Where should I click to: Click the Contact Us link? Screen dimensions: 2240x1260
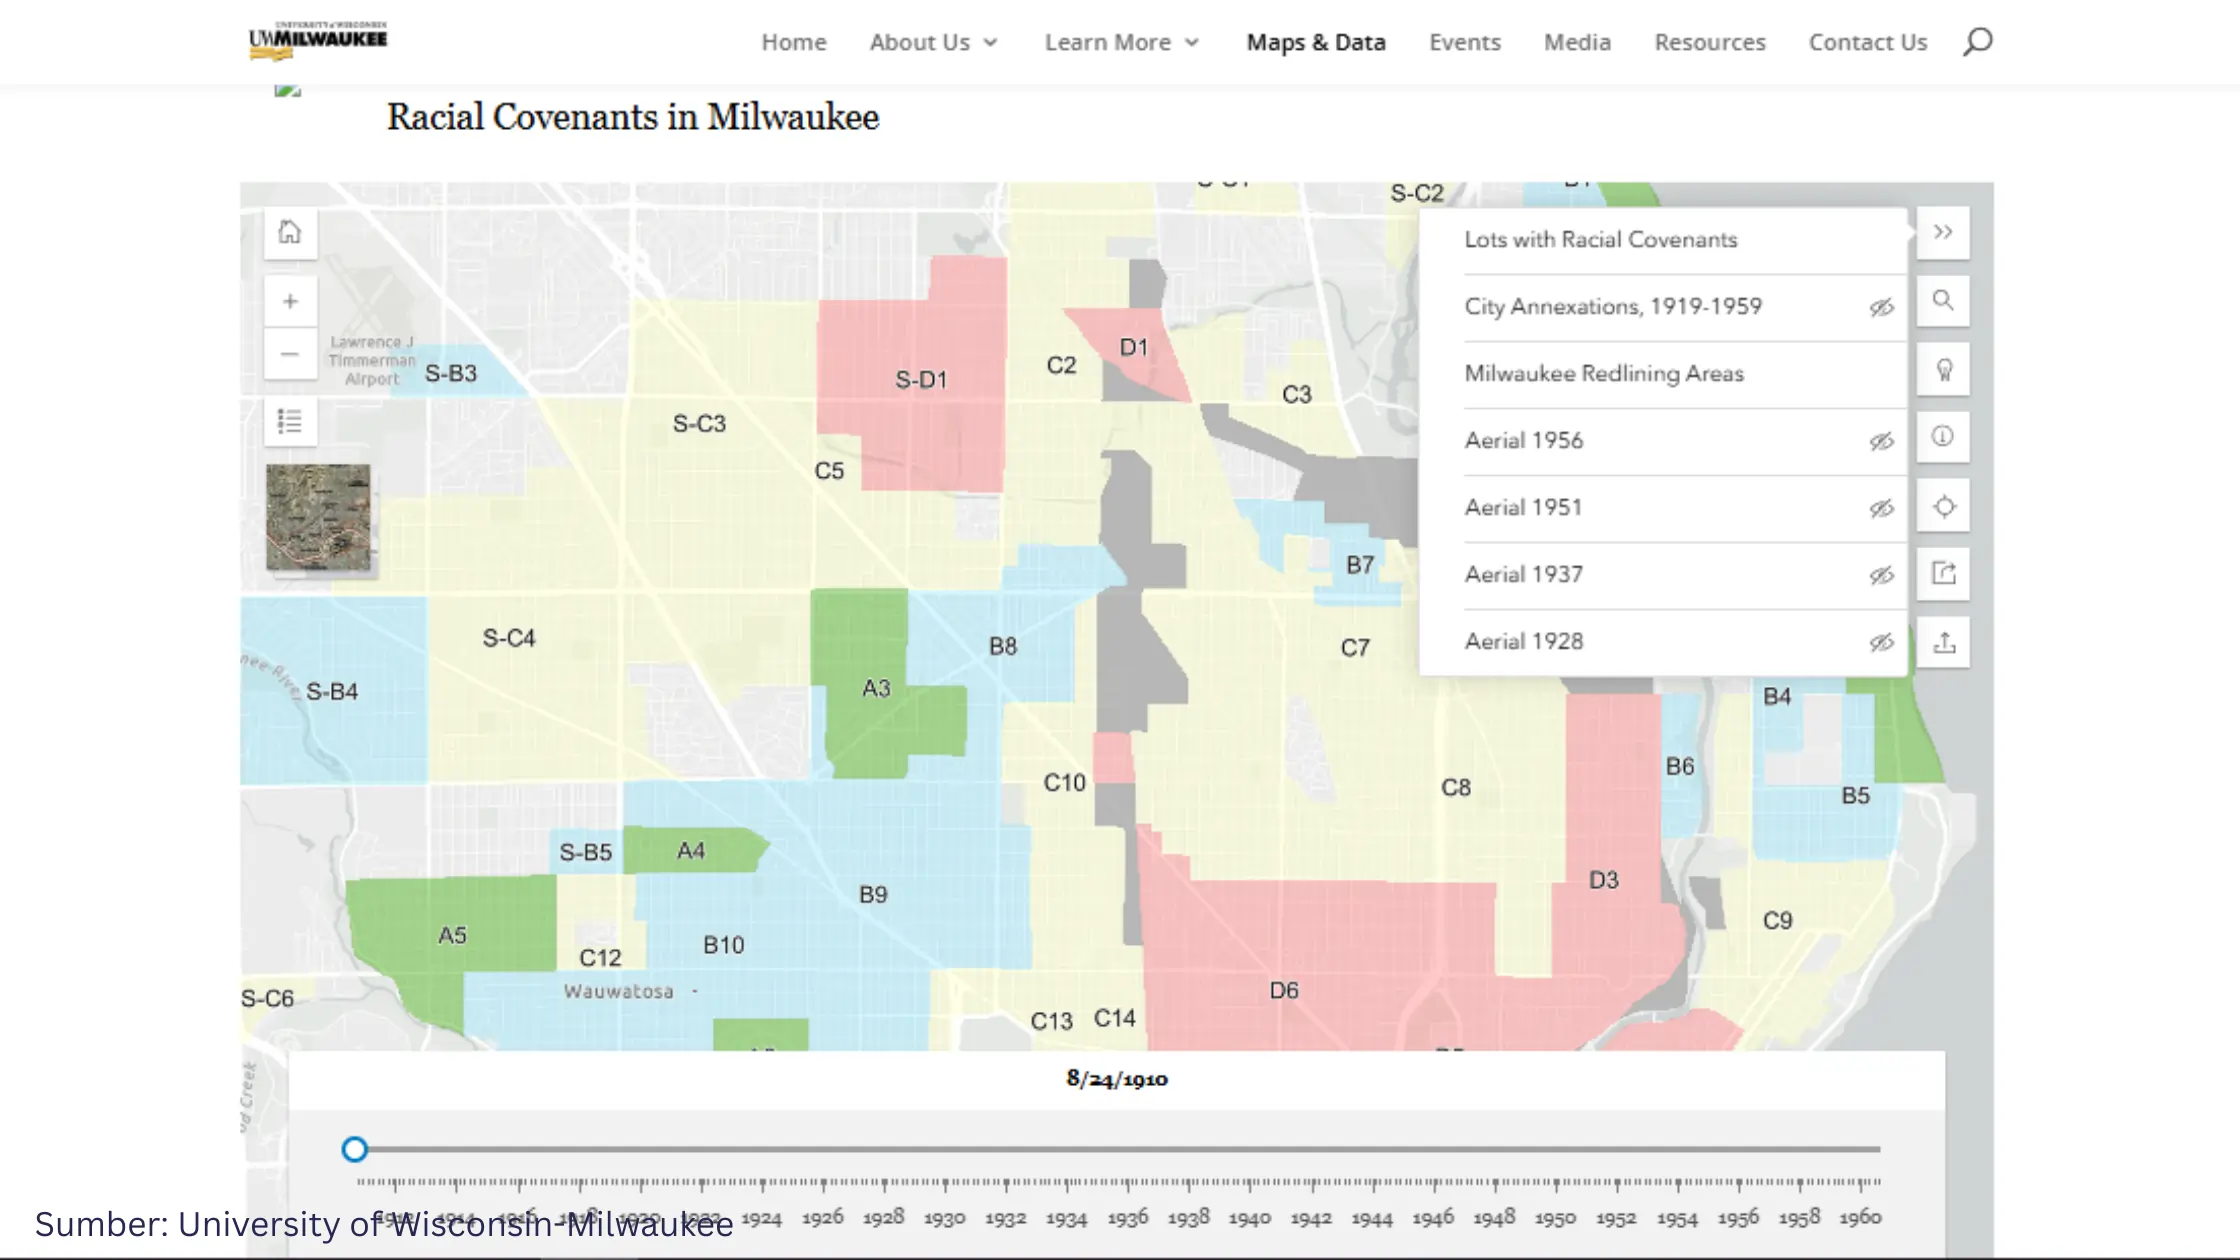coord(1867,42)
